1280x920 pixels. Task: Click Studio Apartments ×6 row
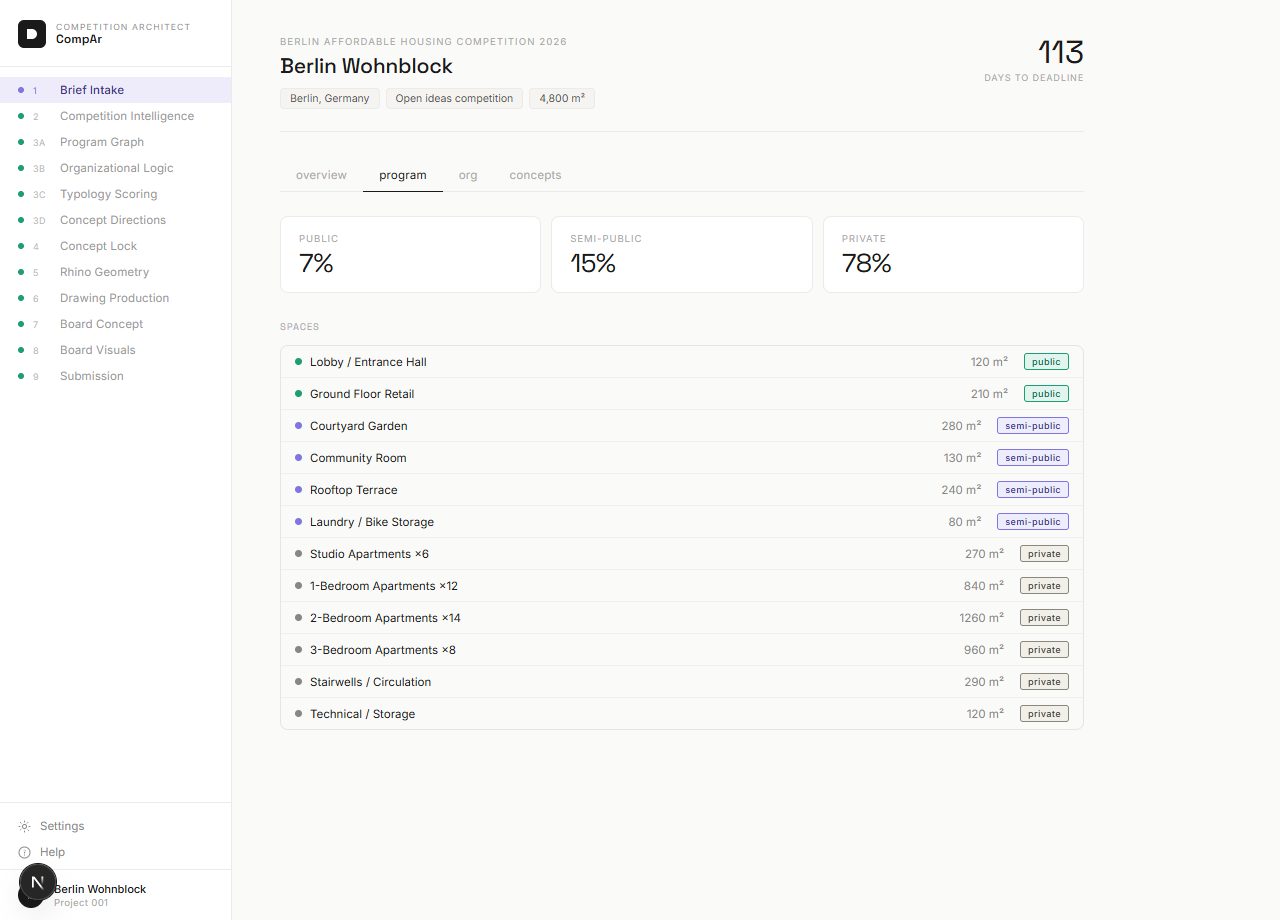(682, 554)
